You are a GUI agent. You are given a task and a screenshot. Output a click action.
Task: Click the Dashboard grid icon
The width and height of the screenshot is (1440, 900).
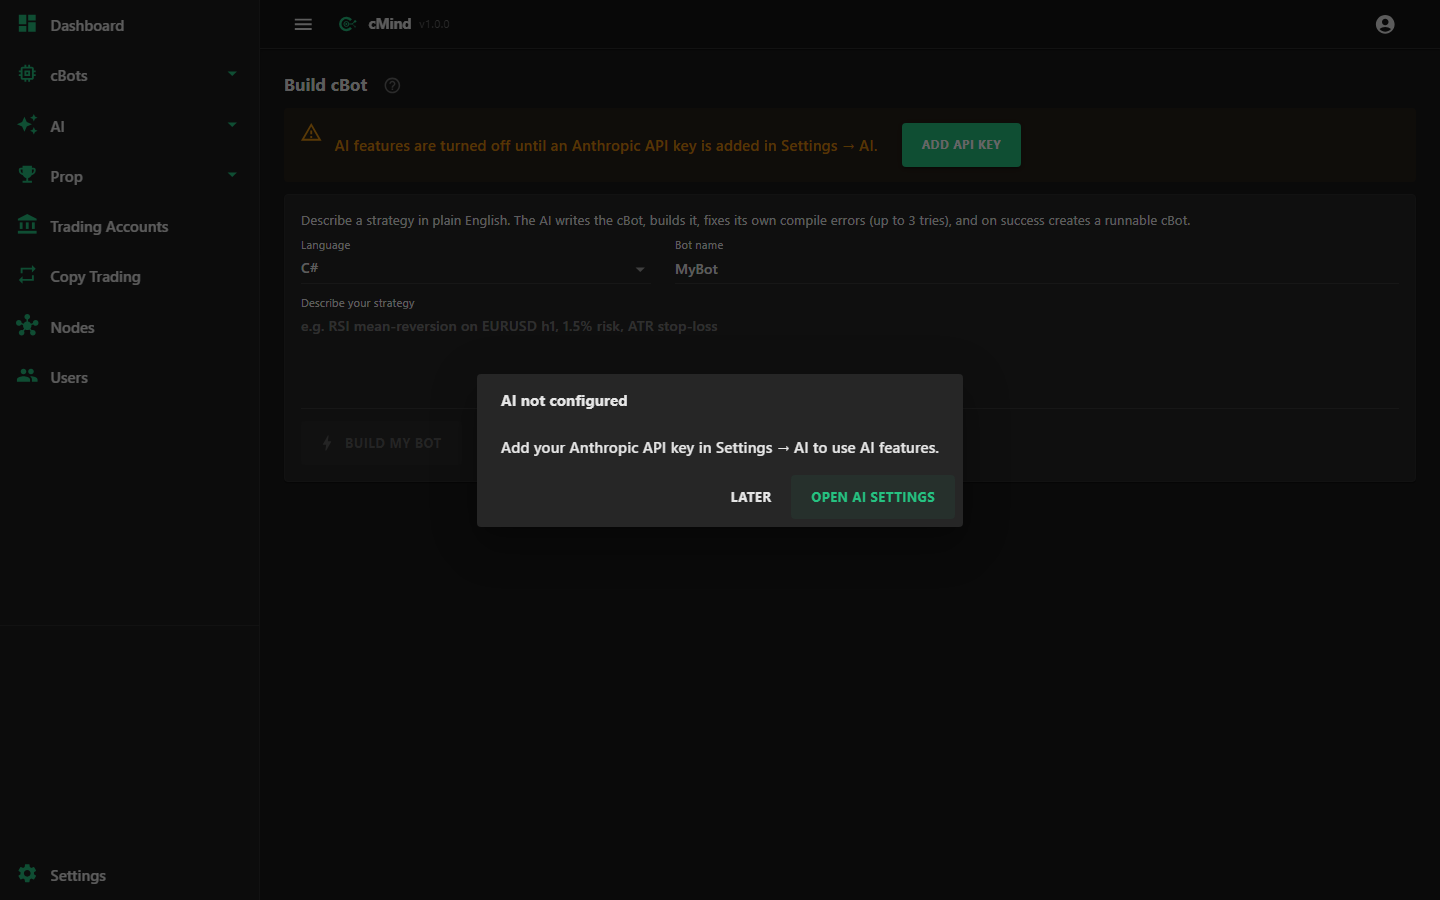27,23
